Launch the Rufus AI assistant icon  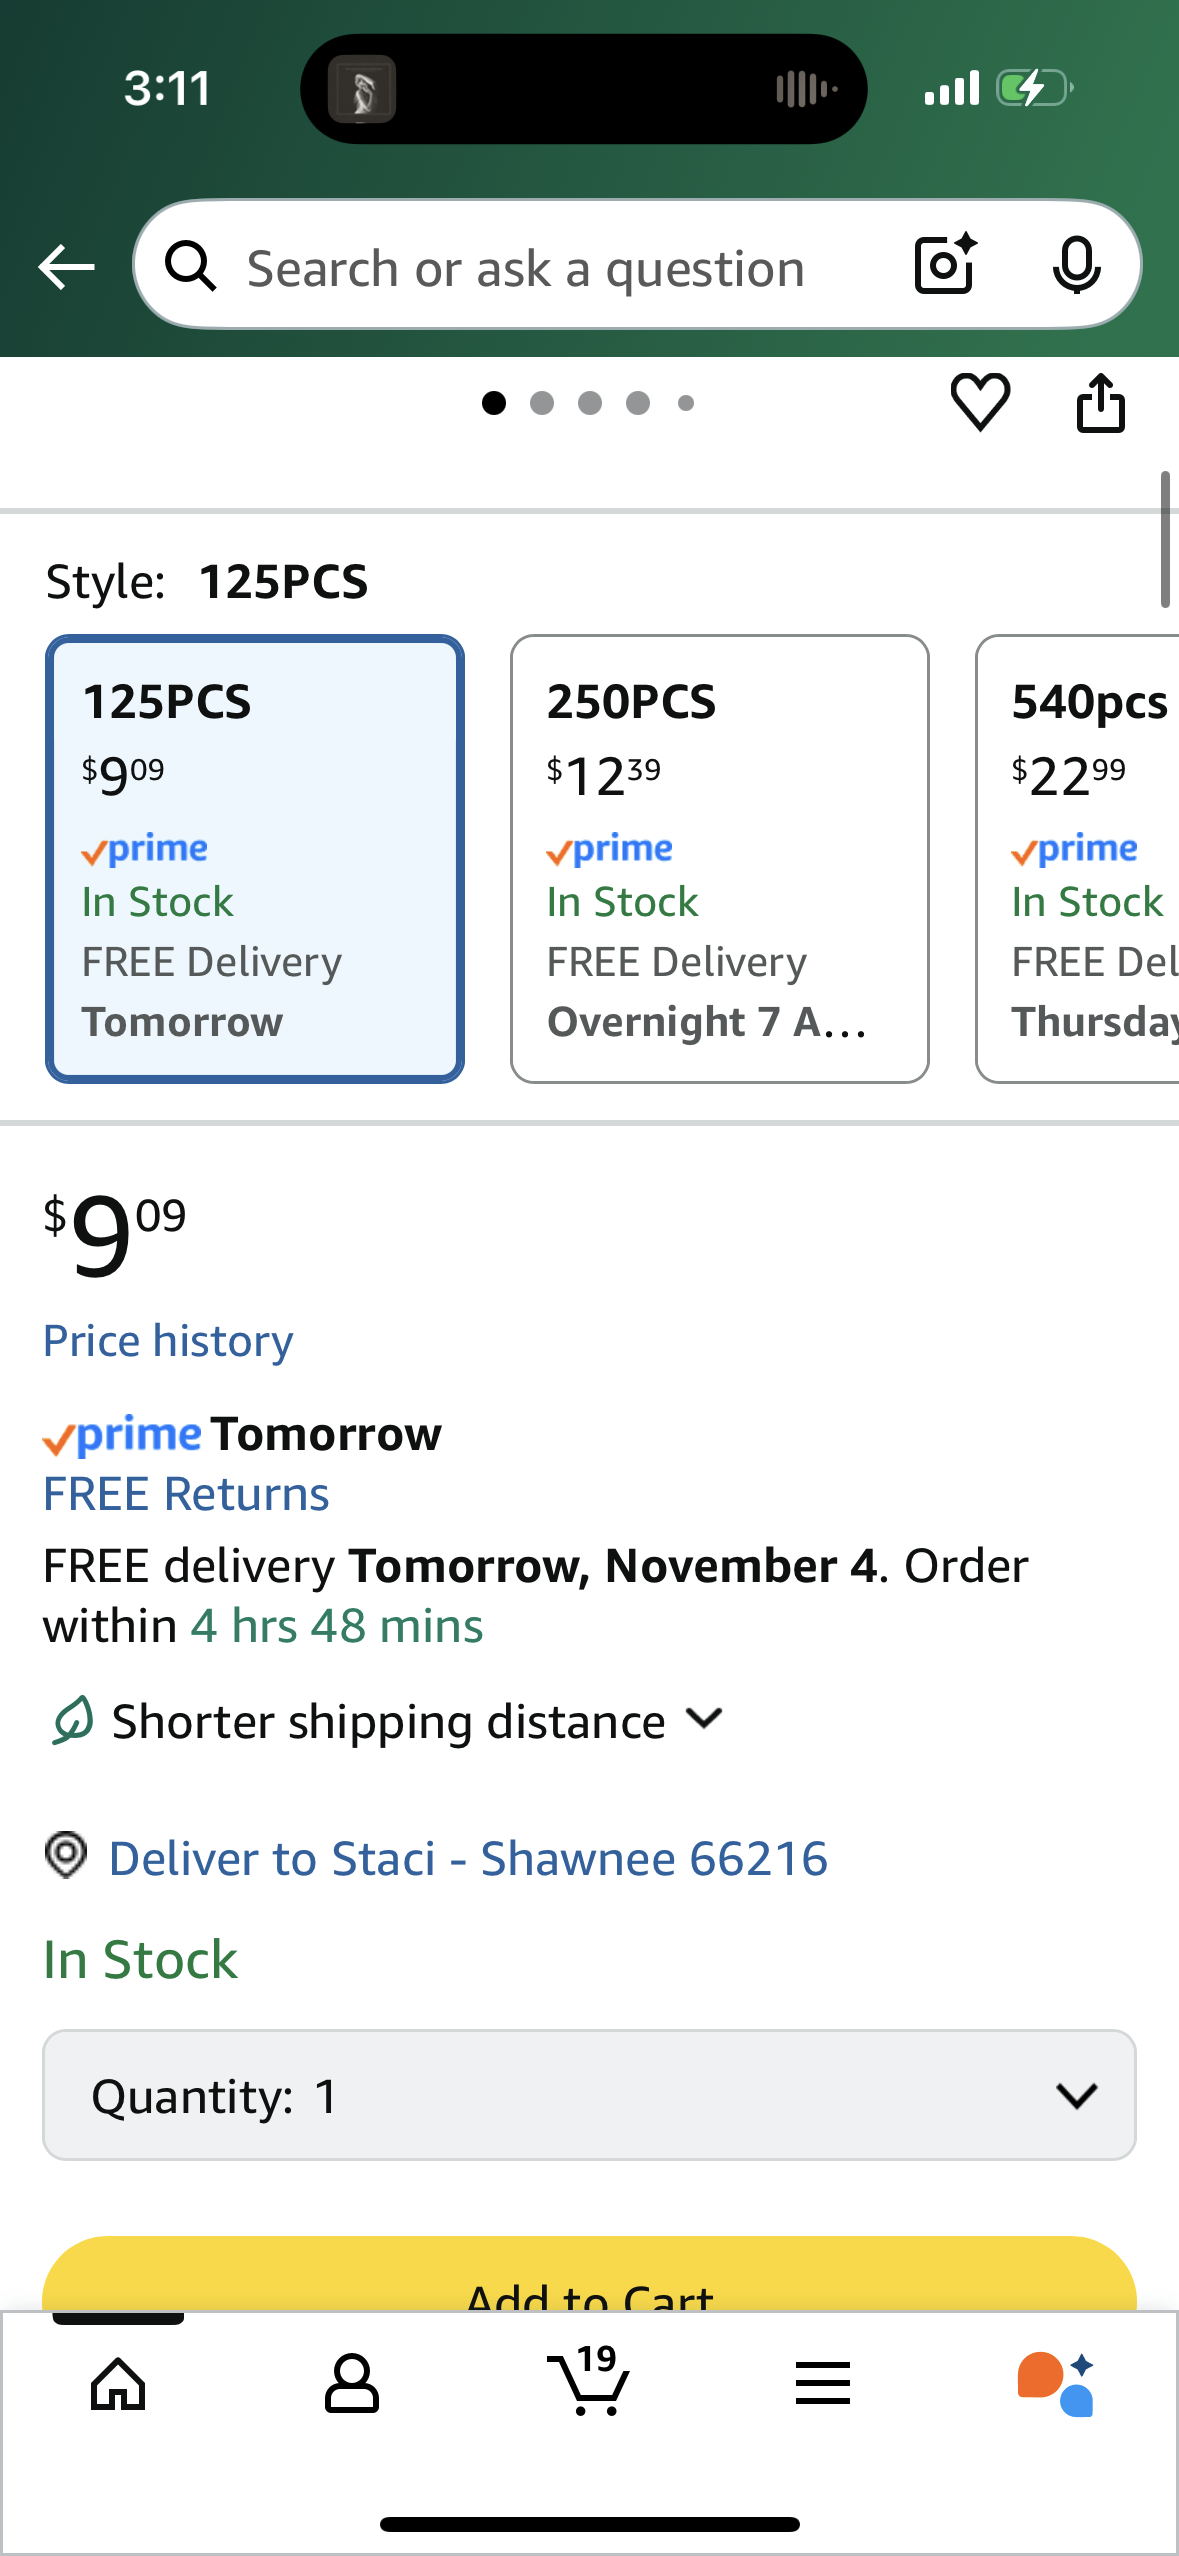pos(1056,2384)
